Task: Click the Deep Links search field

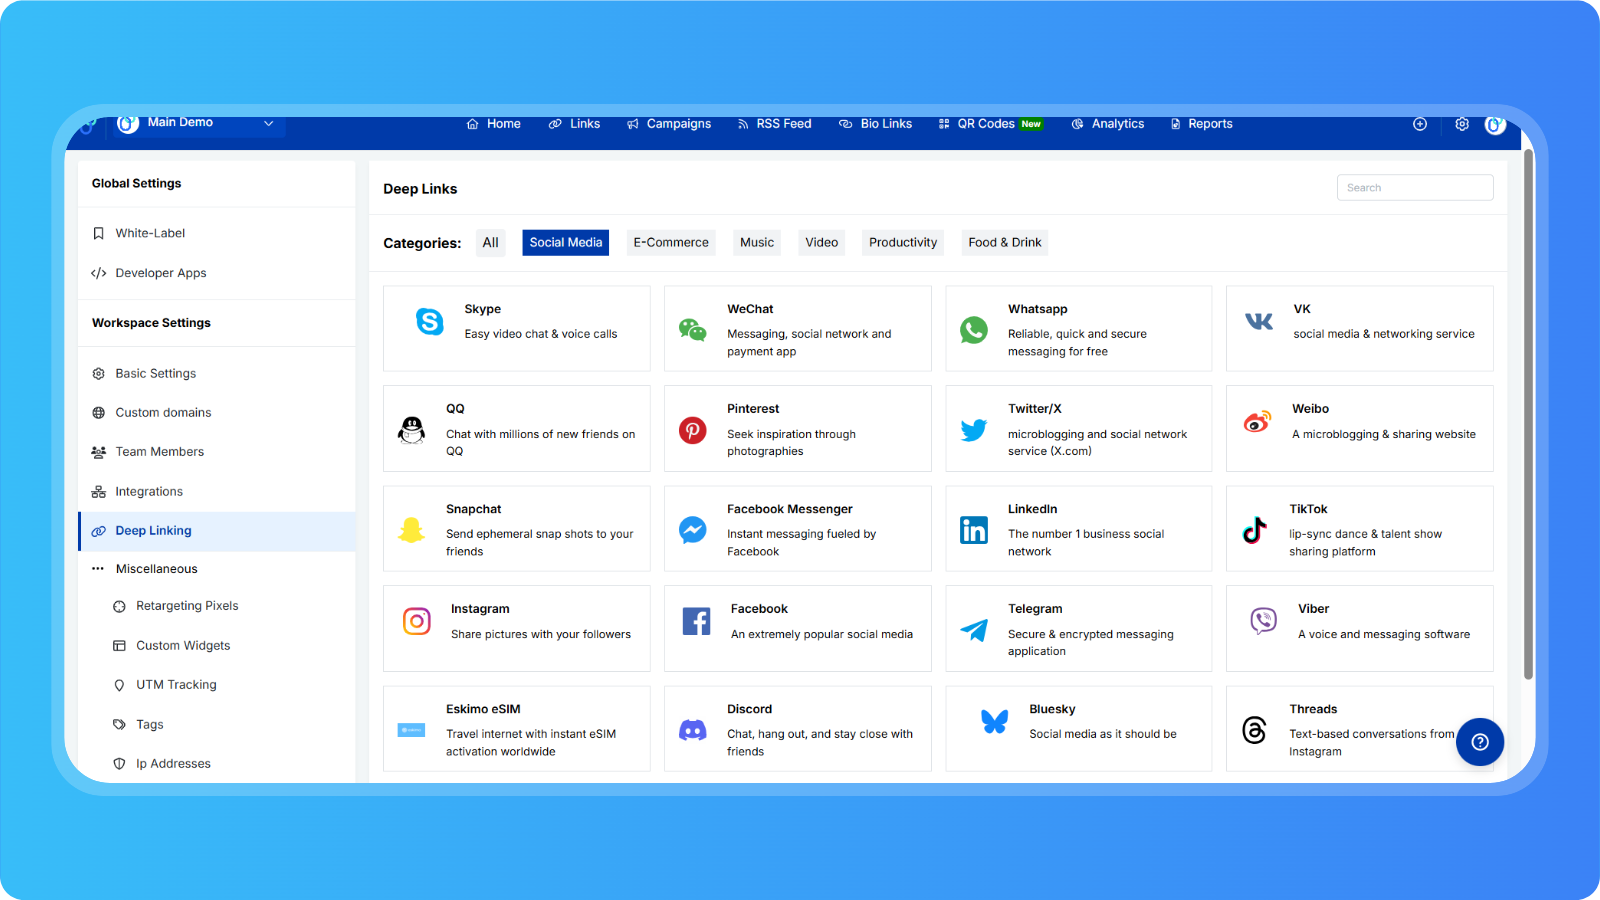Action: tap(1414, 188)
